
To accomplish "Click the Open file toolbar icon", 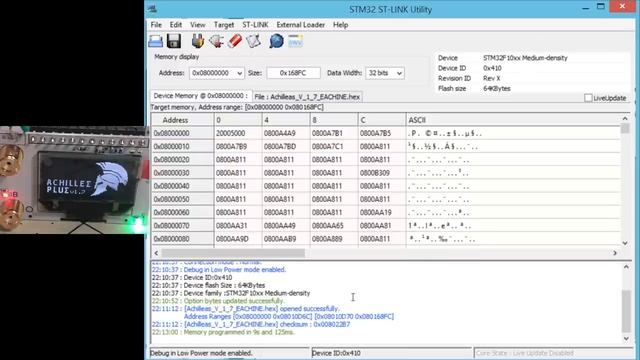I will tap(156, 41).
